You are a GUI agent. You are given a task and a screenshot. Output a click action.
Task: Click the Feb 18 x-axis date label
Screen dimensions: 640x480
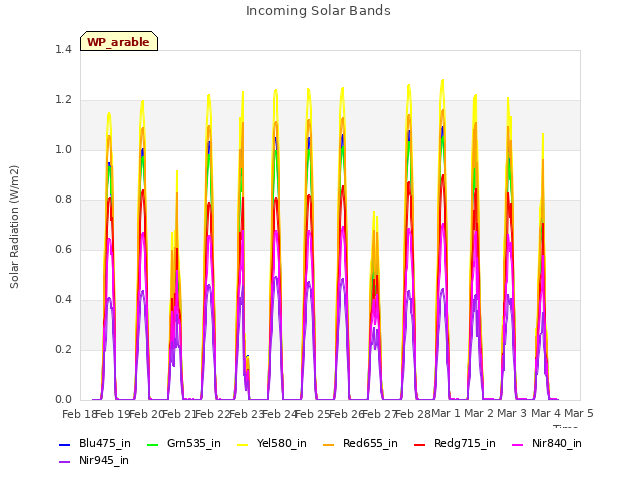tap(79, 414)
